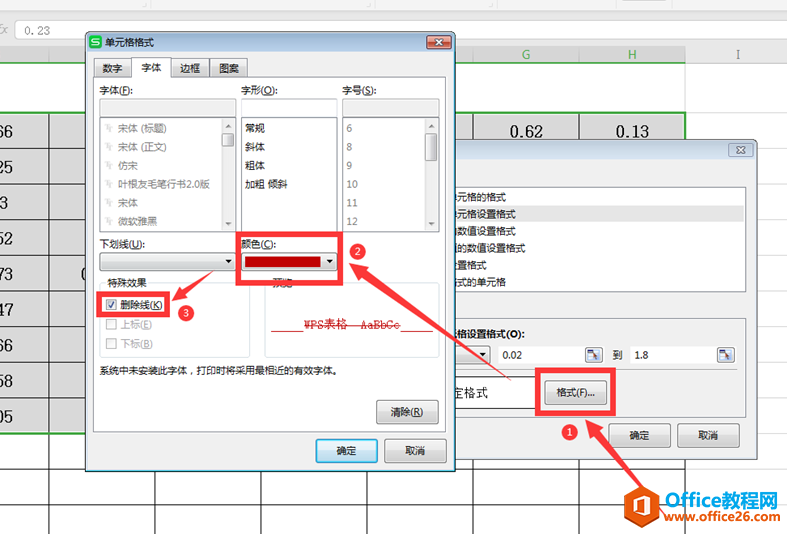Click range picker icon beside 1.8
This screenshot has width=787, height=534.
[725, 355]
